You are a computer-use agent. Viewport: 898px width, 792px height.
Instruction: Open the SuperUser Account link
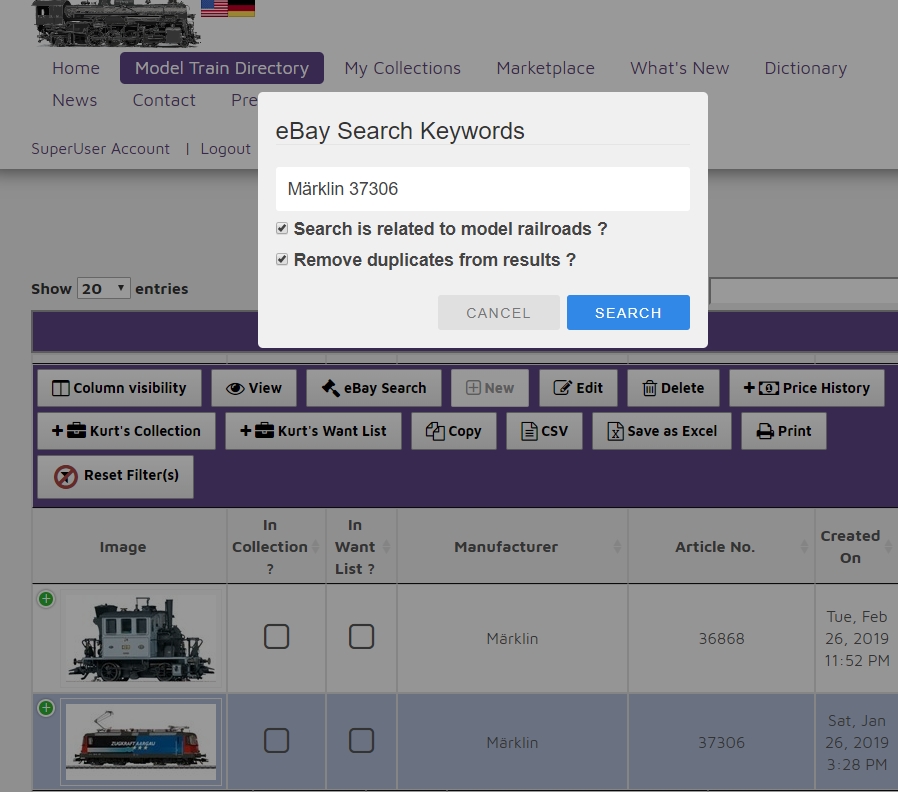tap(100, 149)
